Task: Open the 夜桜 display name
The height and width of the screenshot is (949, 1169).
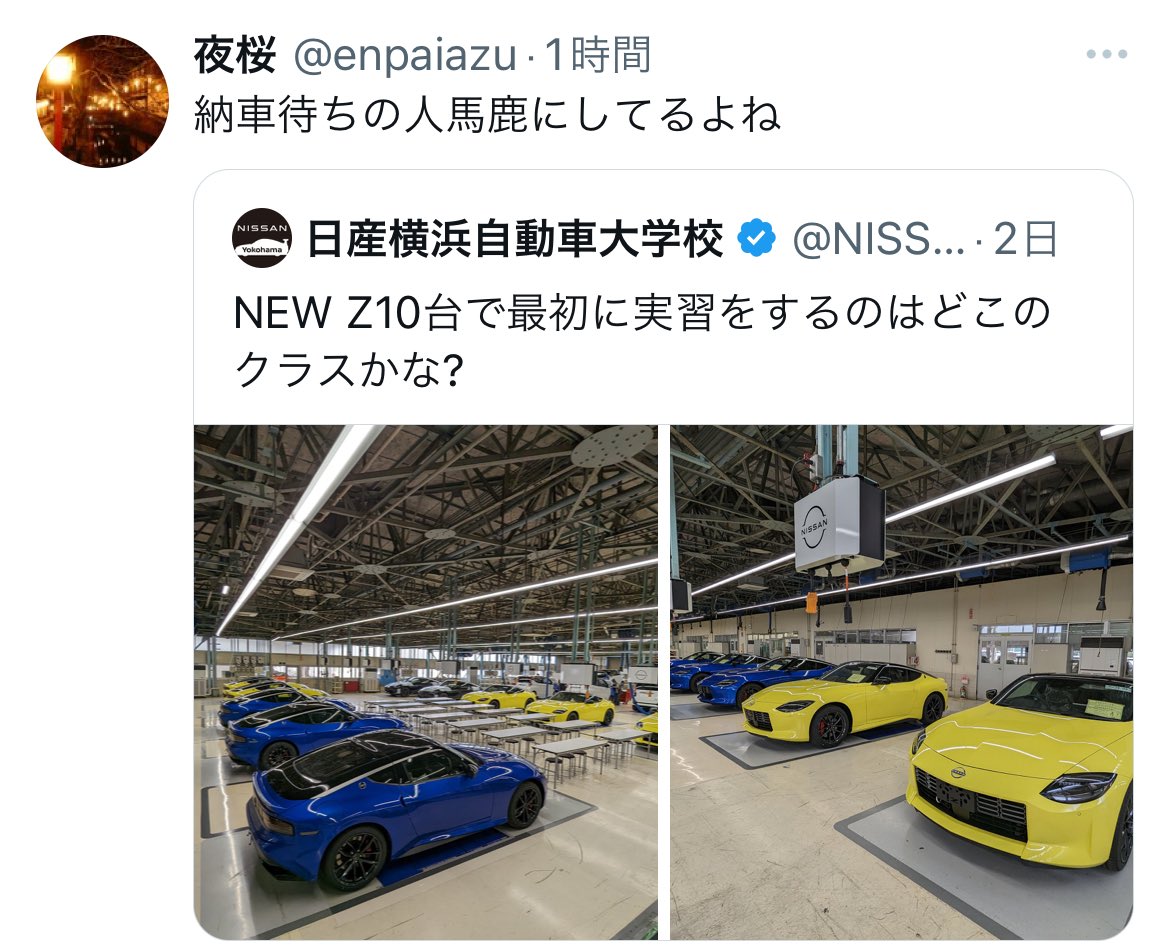Action: tap(235, 55)
